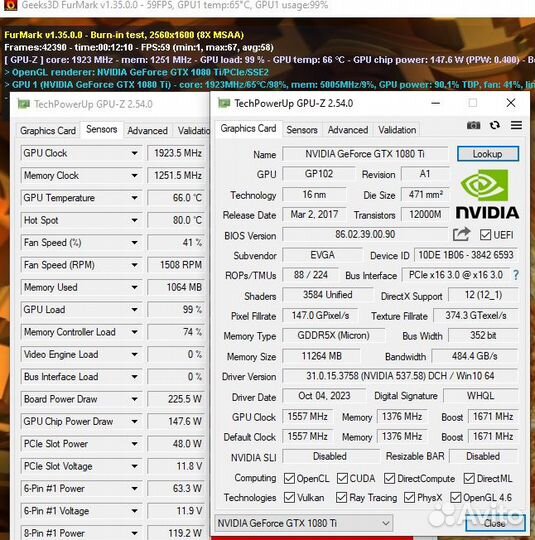Toggle the Vulkan checkbox
The height and width of the screenshot is (540, 535).
289,497
